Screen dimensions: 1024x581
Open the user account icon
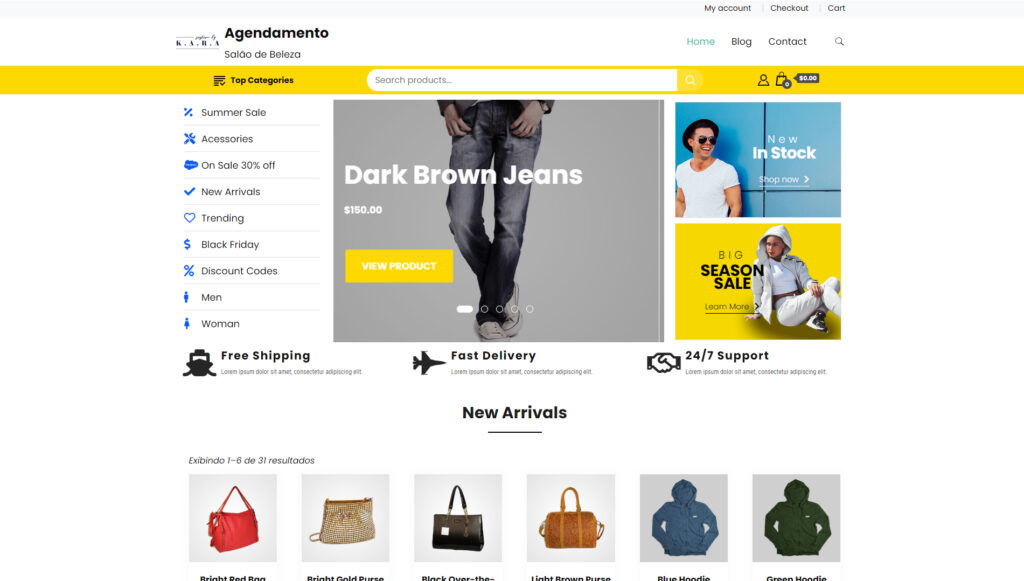pos(763,80)
